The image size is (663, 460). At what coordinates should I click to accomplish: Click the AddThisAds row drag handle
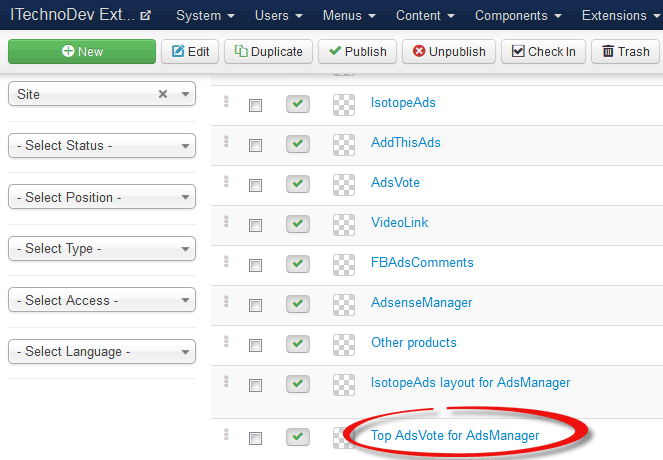(x=226, y=141)
